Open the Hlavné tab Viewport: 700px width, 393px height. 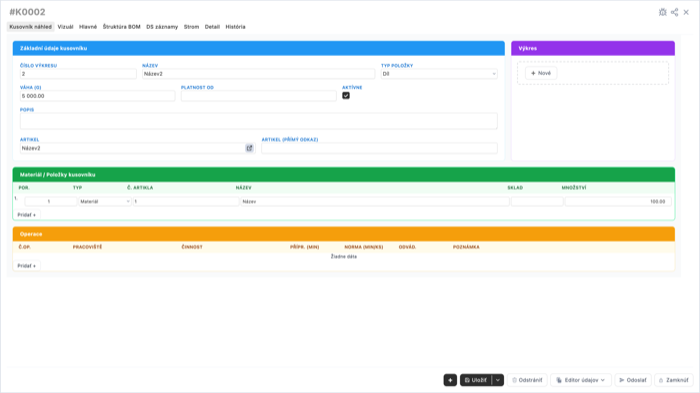pyautogui.click(x=88, y=27)
